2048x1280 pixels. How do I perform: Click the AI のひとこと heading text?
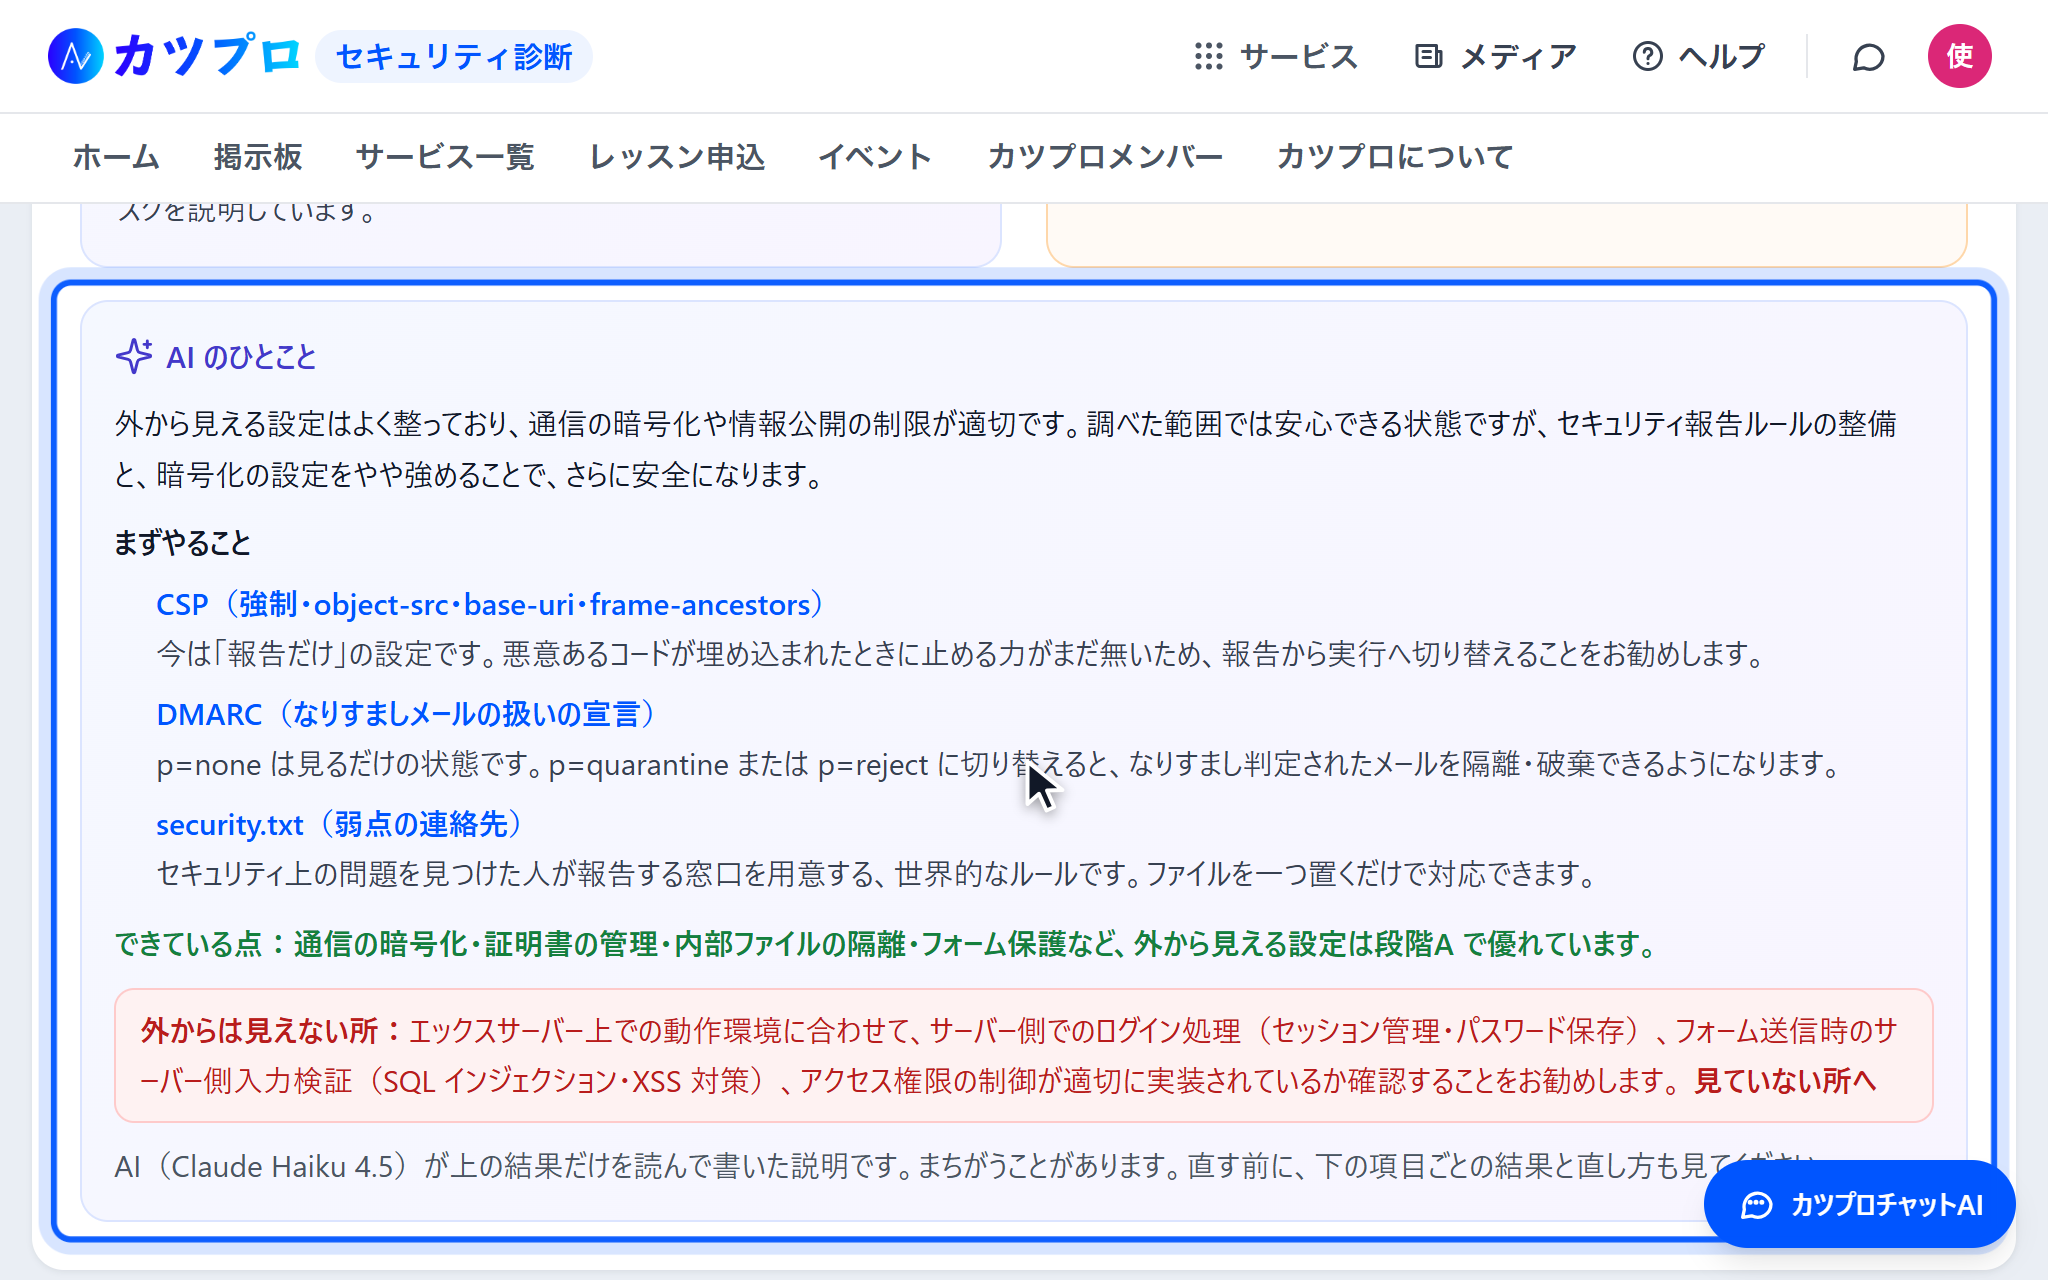tap(241, 357)
